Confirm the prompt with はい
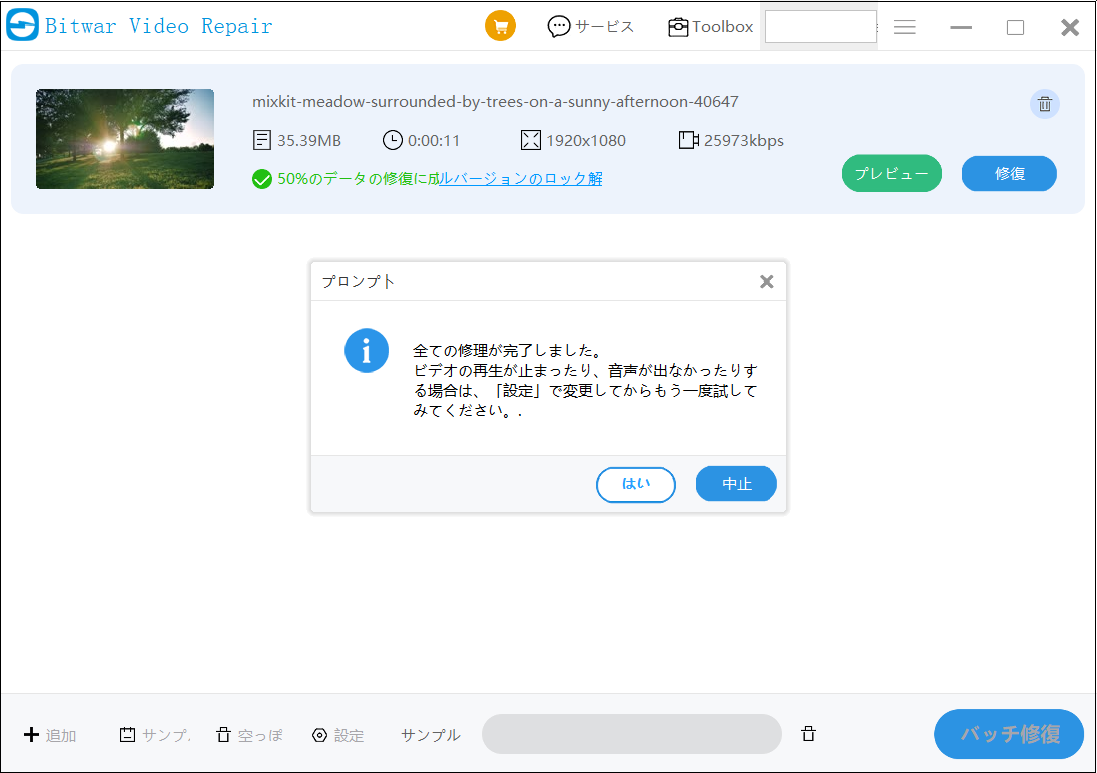 click(635, 484)
